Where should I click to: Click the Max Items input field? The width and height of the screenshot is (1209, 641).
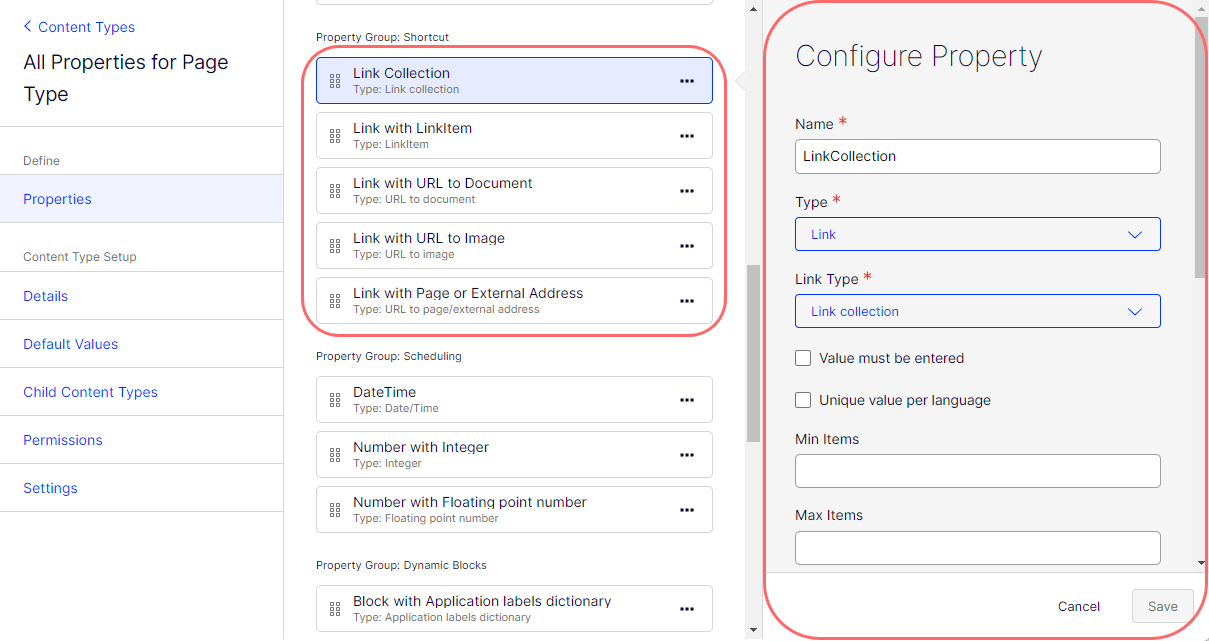tap(978, 548)
